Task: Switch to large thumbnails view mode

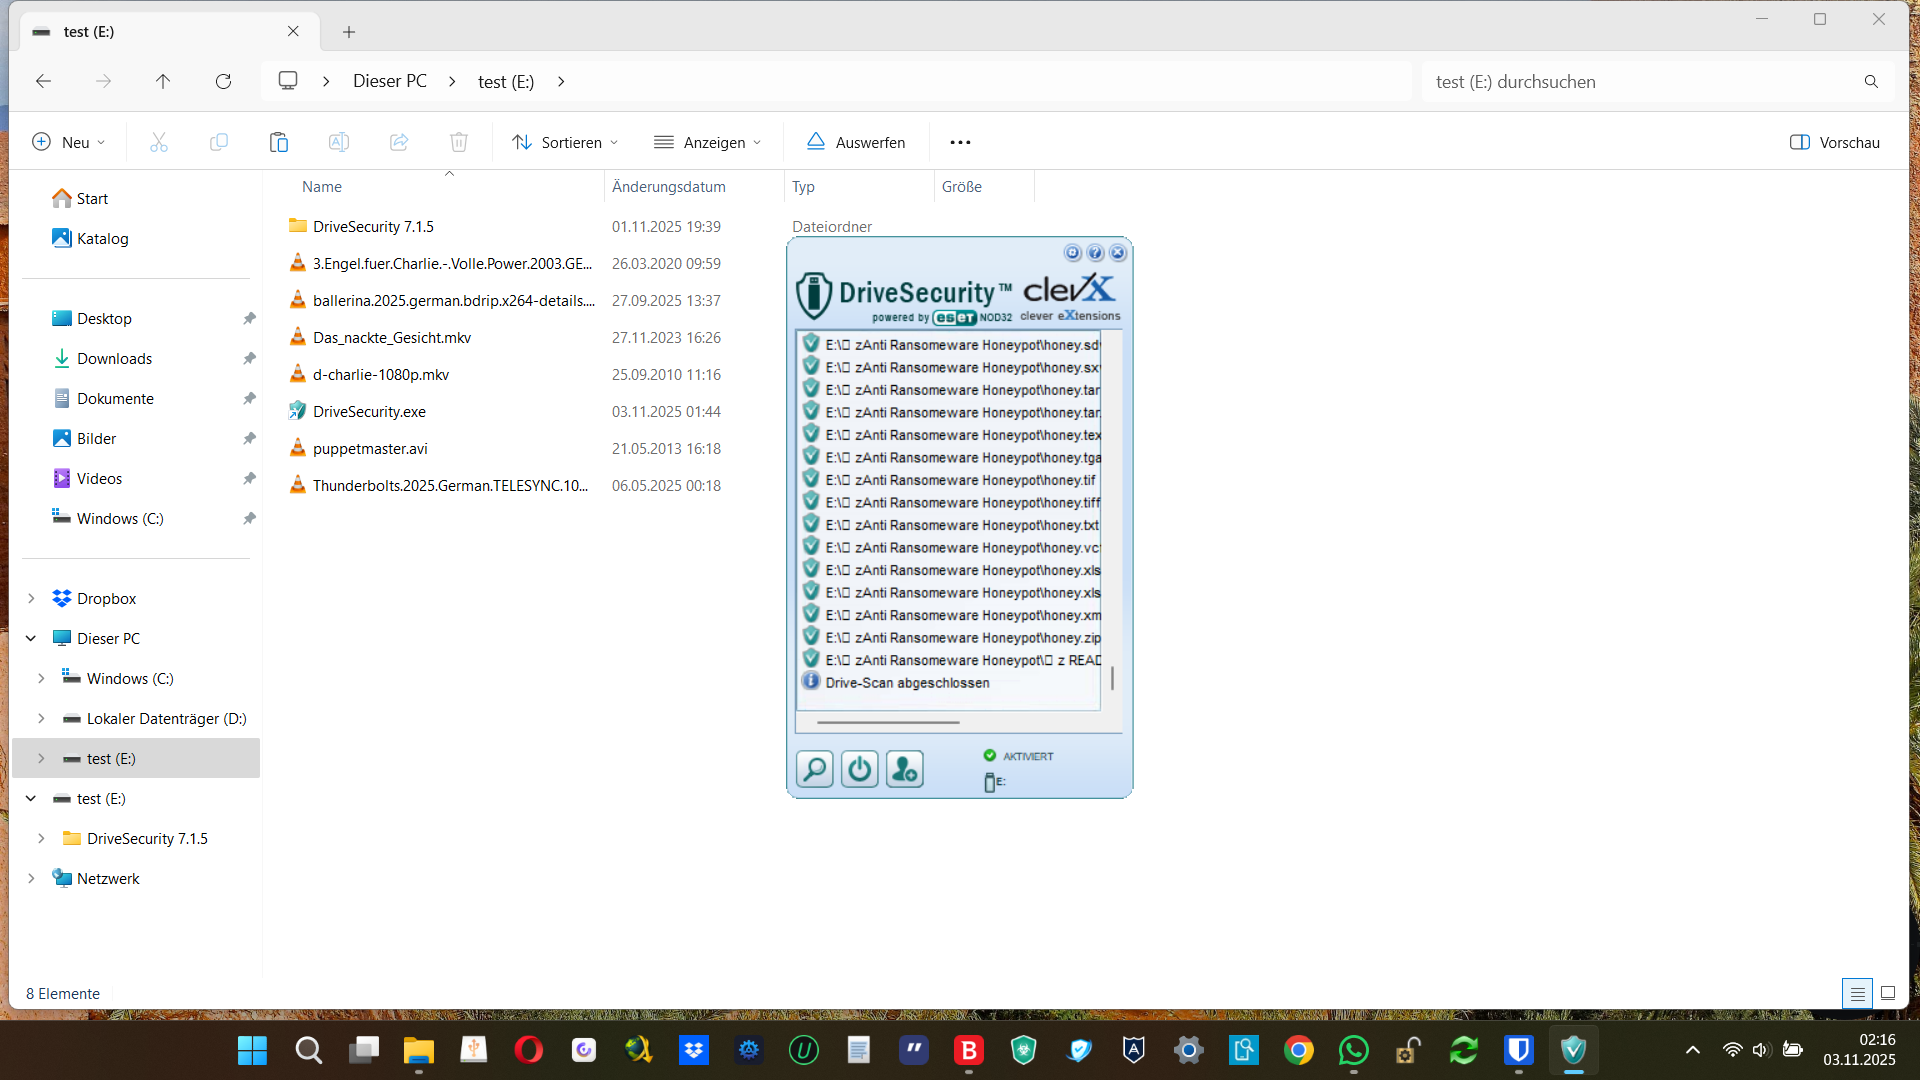Action: click(x=1888, y=993)
